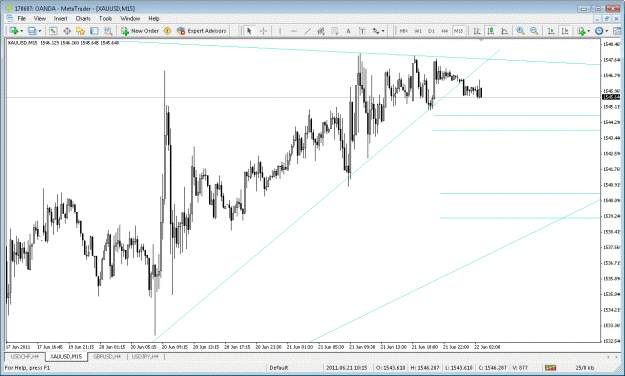Launch the Strategy Tester icon

coord(108,31)
